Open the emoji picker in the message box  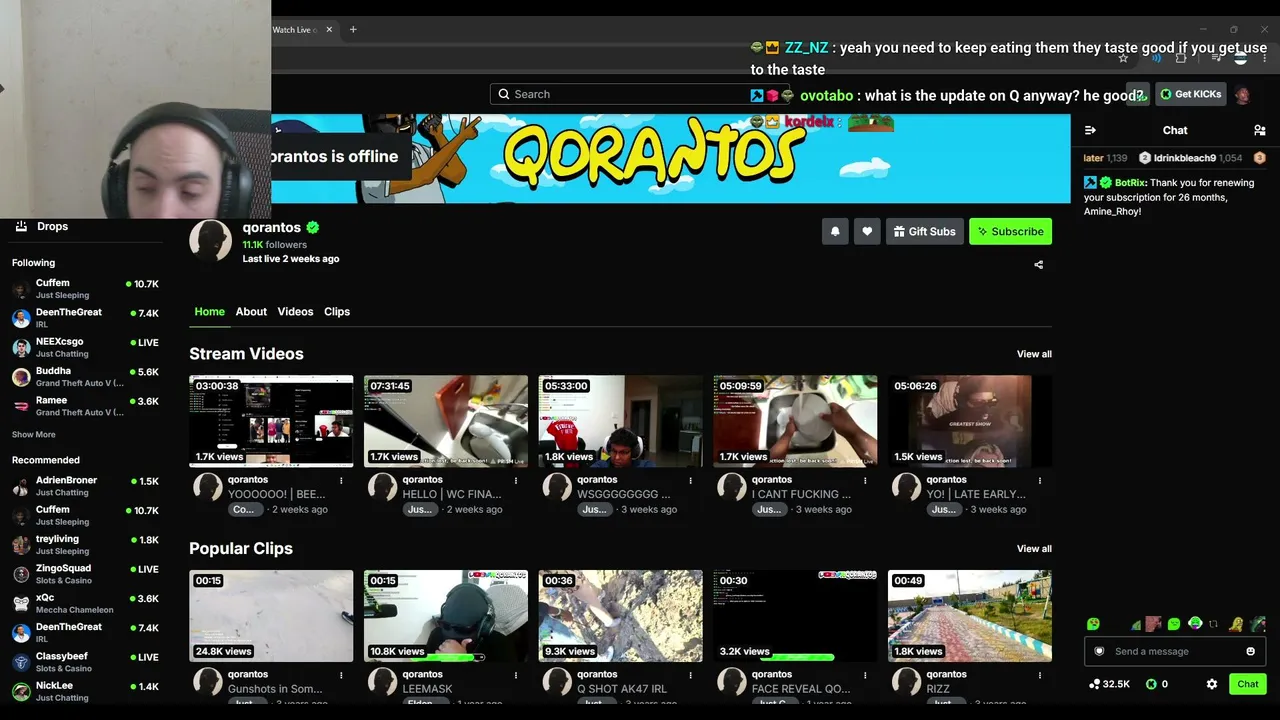pos(1250,651)
